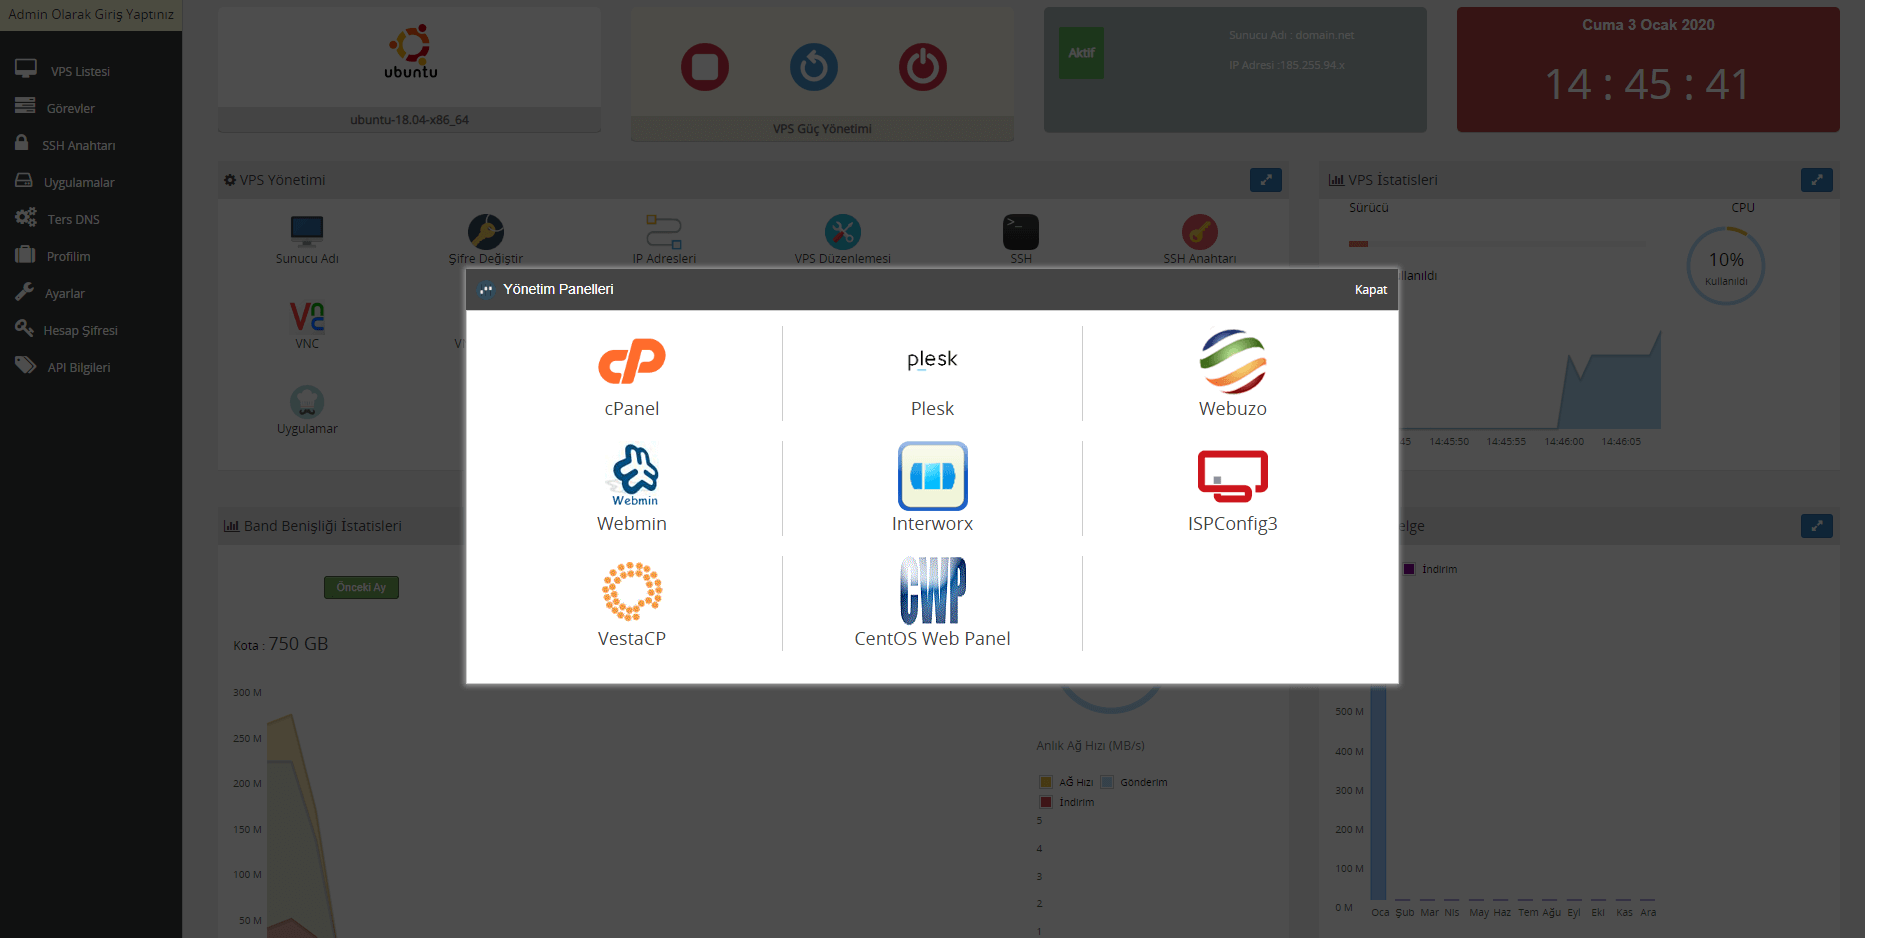This screenshot has height=938, width=1880.
Task: Select the Webmin panel icon
Action: click(x=632, y=475)
